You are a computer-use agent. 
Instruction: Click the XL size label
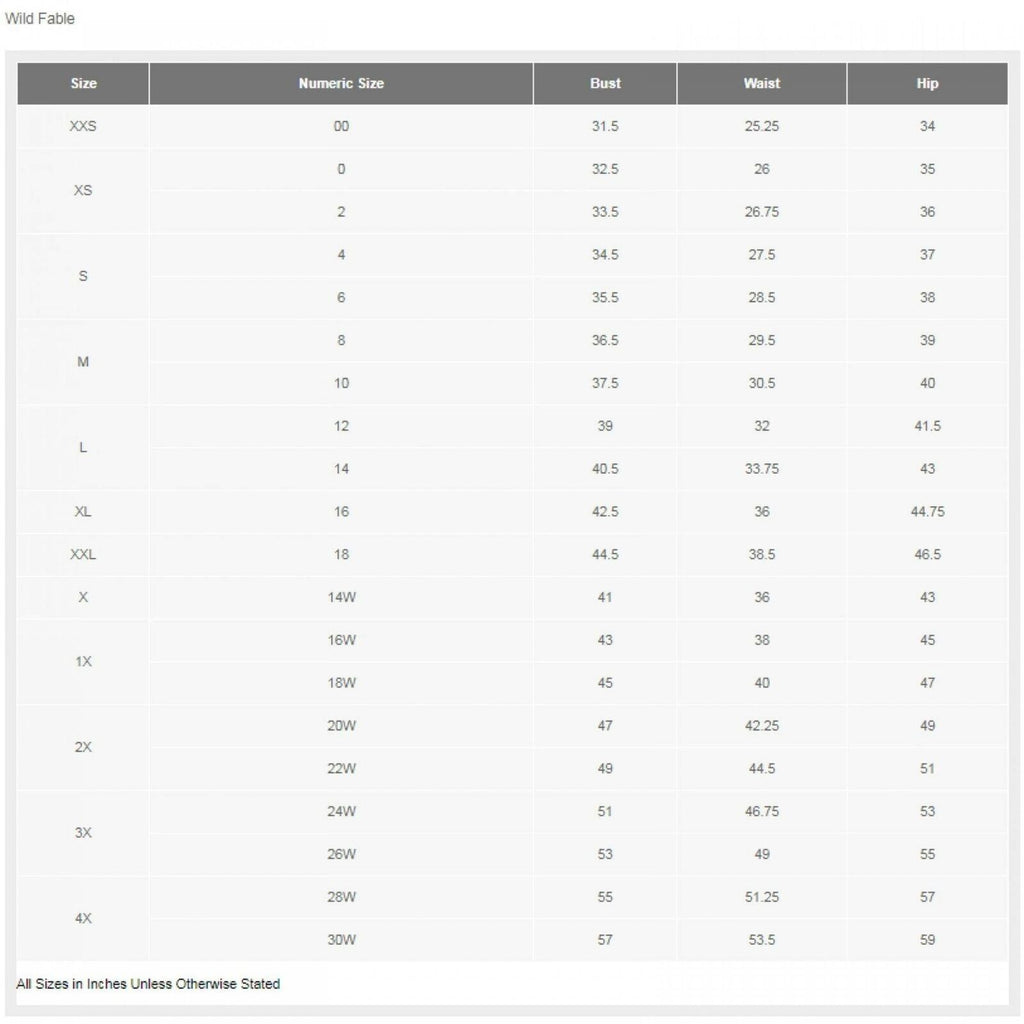(83, 512)
